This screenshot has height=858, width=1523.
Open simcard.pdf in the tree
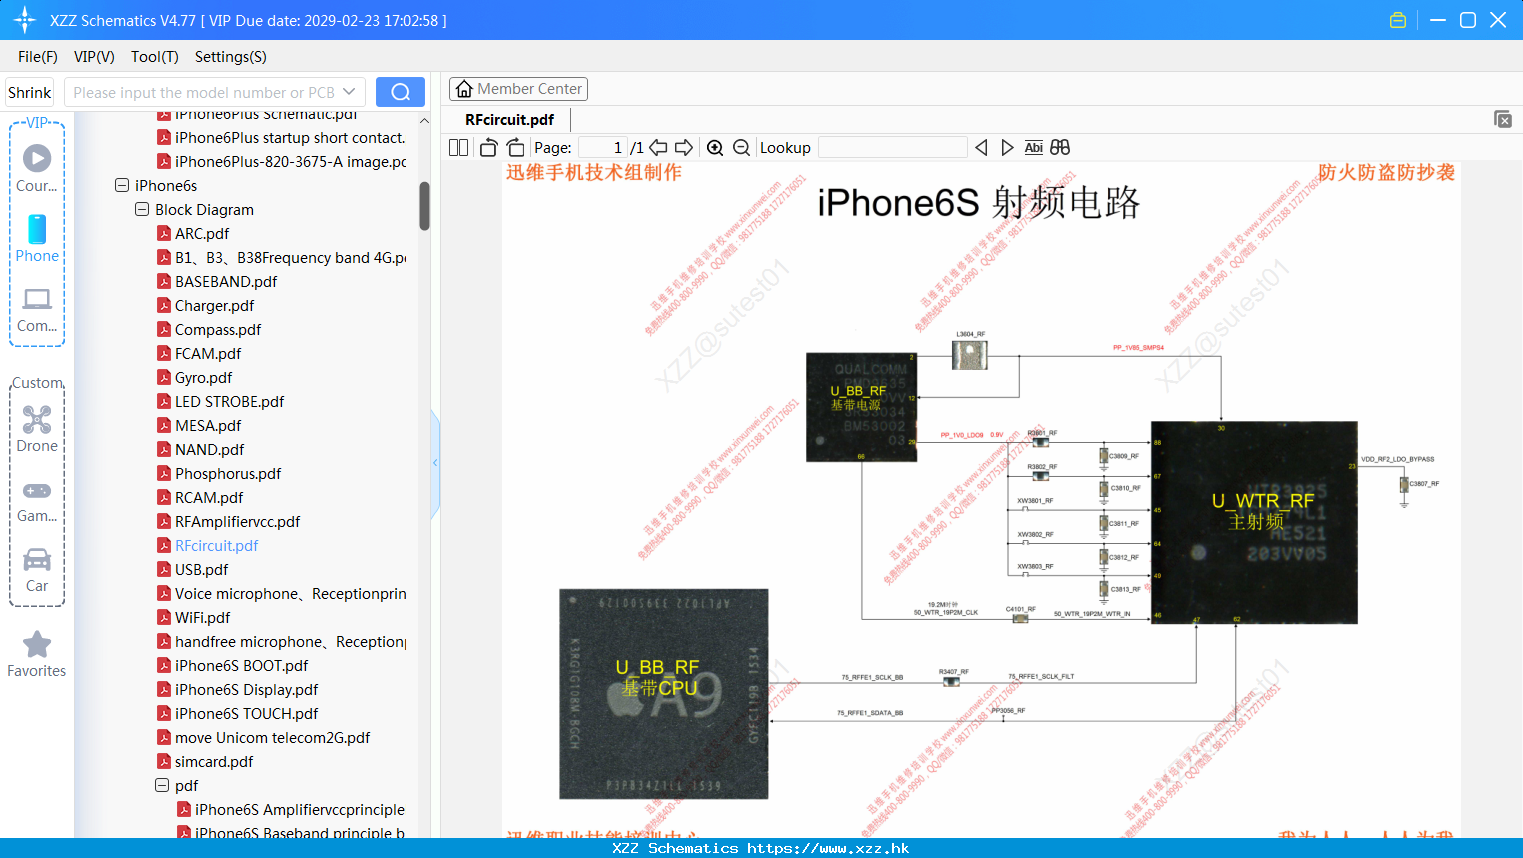pyautogui.click(x=214, y=761)
